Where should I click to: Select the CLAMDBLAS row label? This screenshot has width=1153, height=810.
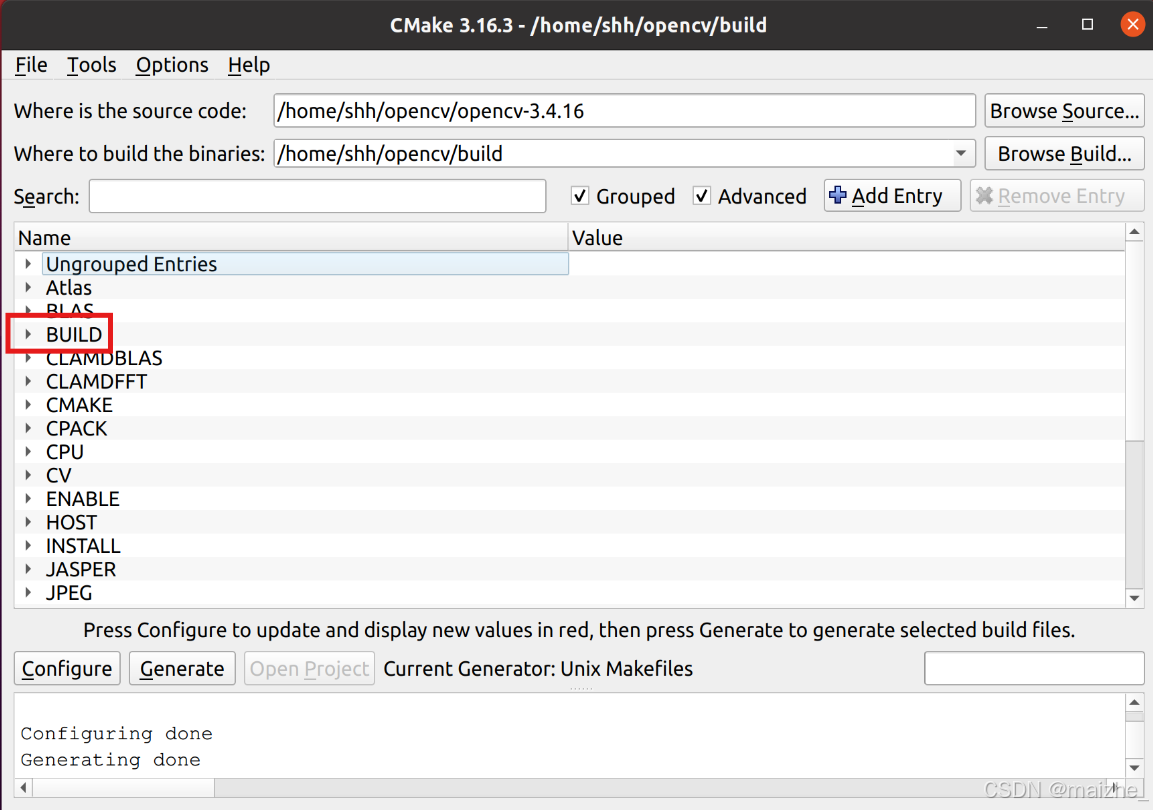[x=104, y=358]
